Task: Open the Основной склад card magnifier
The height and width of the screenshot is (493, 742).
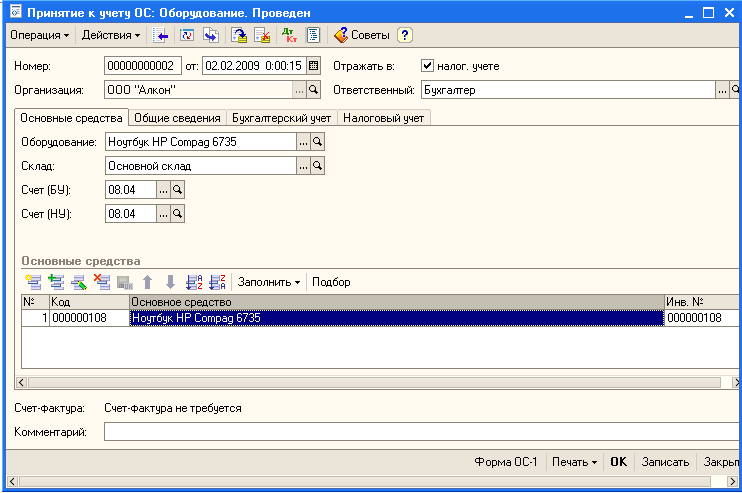Action: 318,166
